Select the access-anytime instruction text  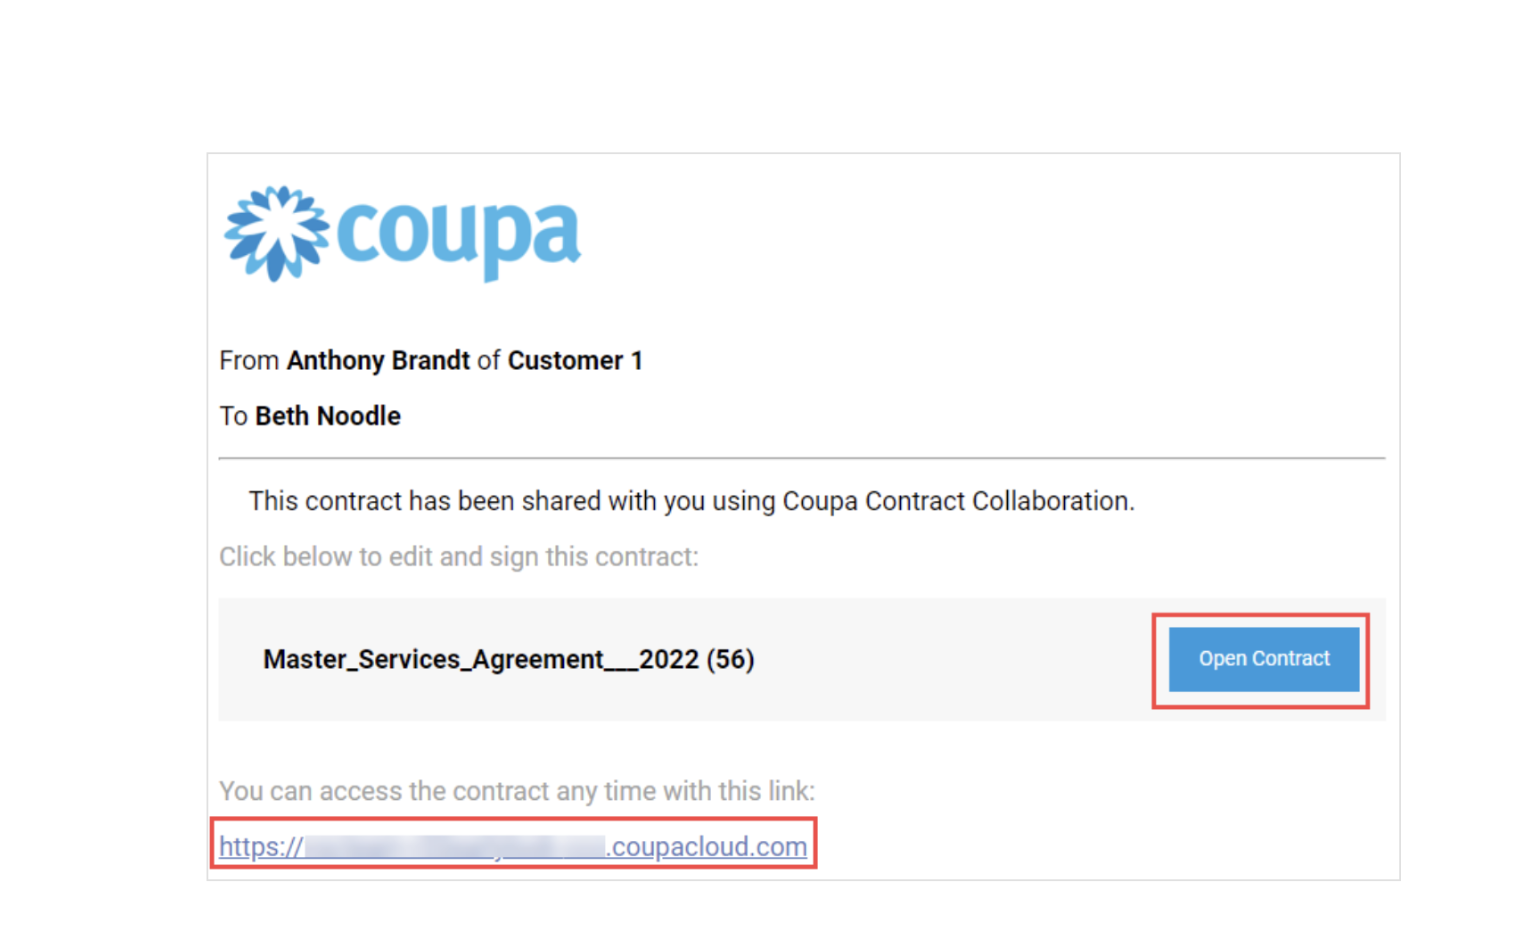pos(516,791)
